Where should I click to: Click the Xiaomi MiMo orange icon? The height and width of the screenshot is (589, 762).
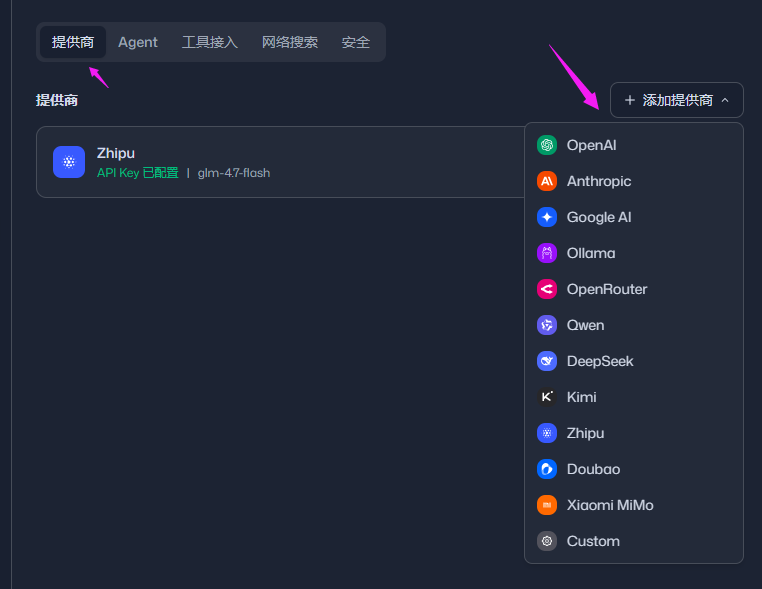pos(547,504)
